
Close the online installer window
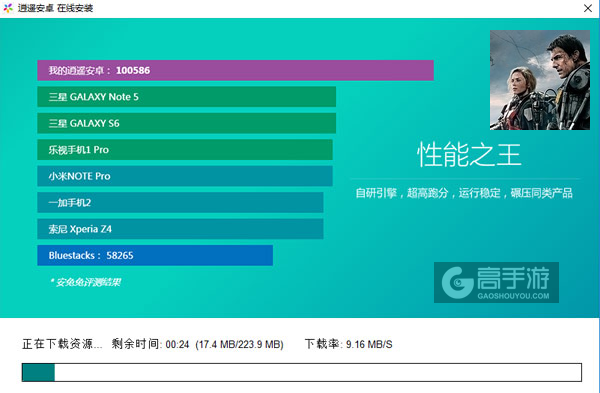[x=588, y=8]
